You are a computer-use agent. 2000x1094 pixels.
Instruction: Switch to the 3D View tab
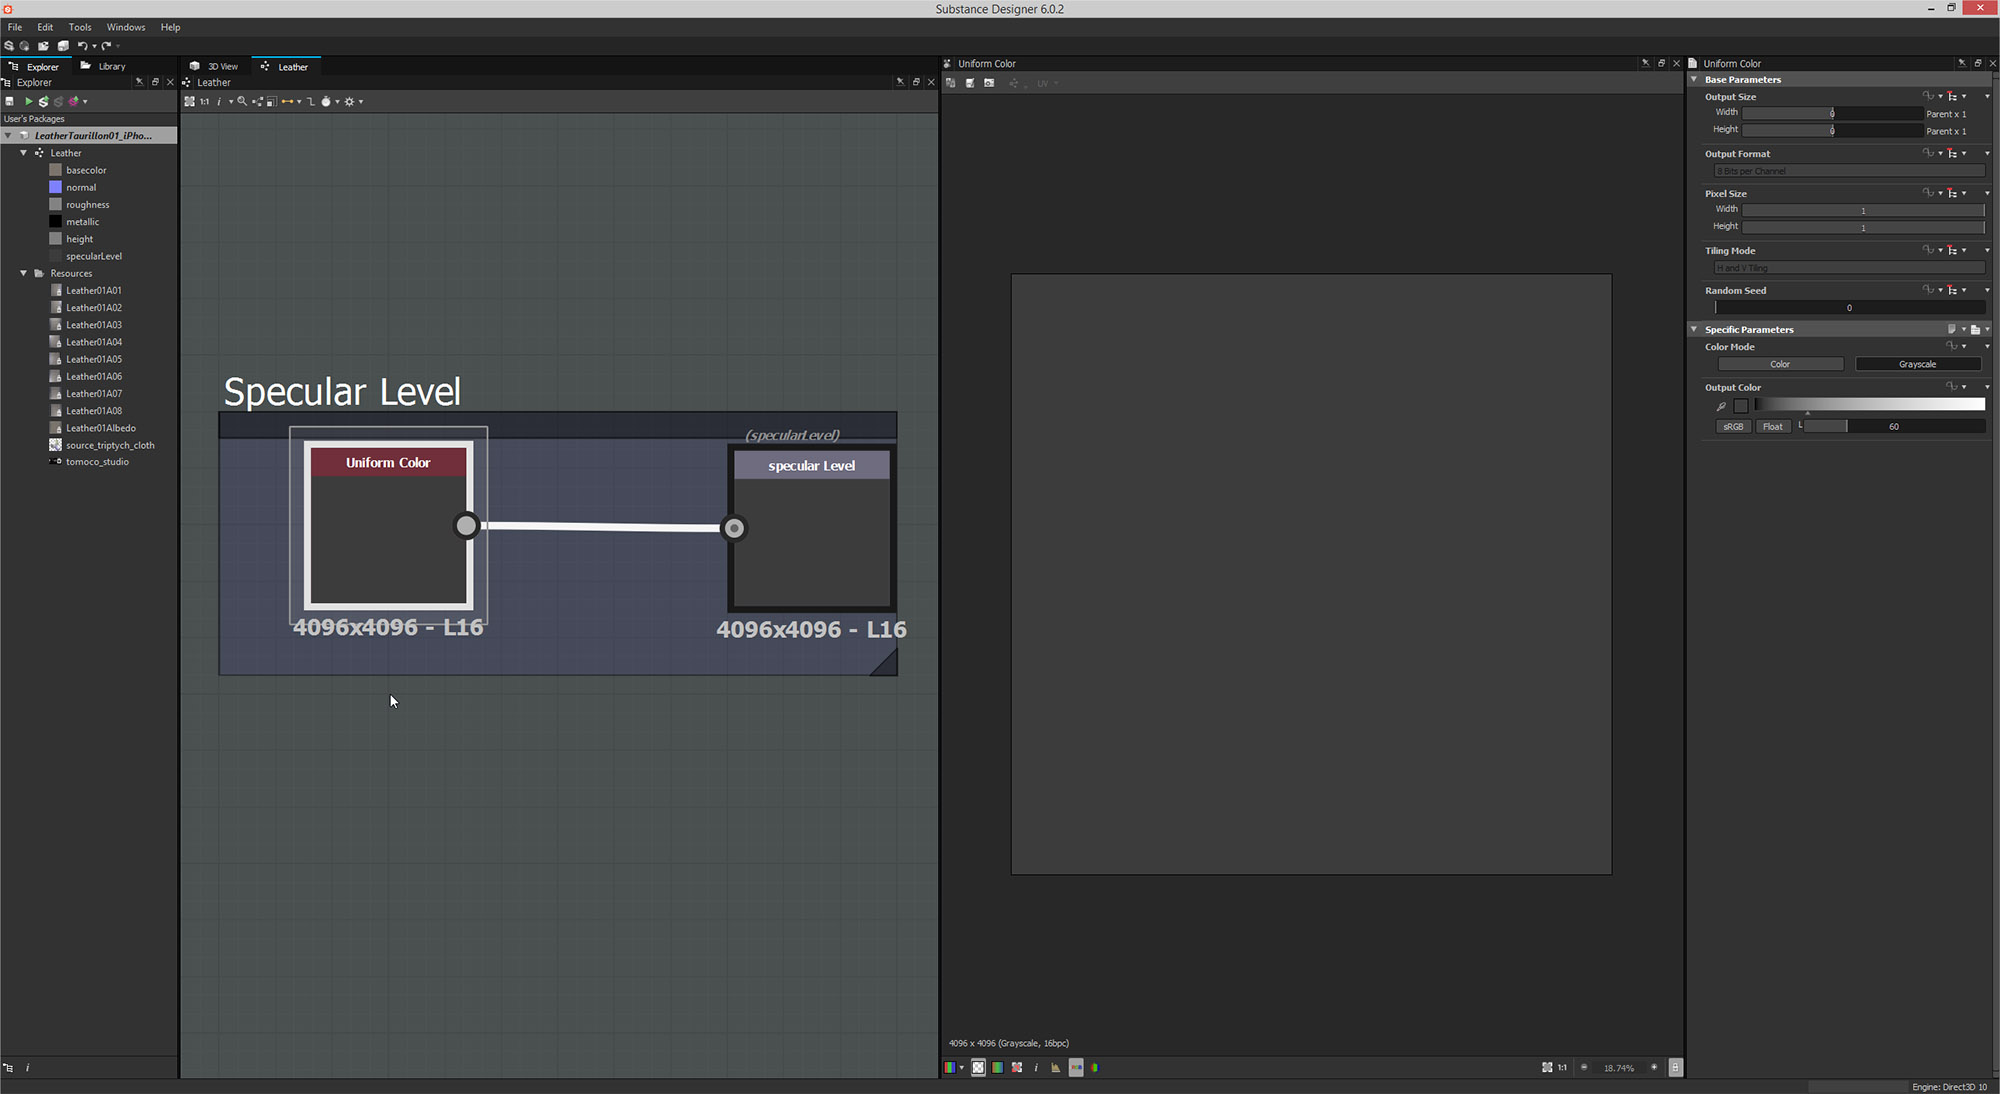click(216, 66)
